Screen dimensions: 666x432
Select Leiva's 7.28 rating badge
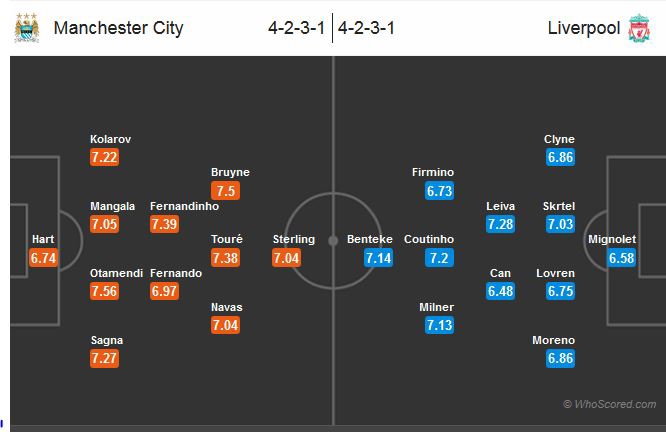click(x=500, y=224)
